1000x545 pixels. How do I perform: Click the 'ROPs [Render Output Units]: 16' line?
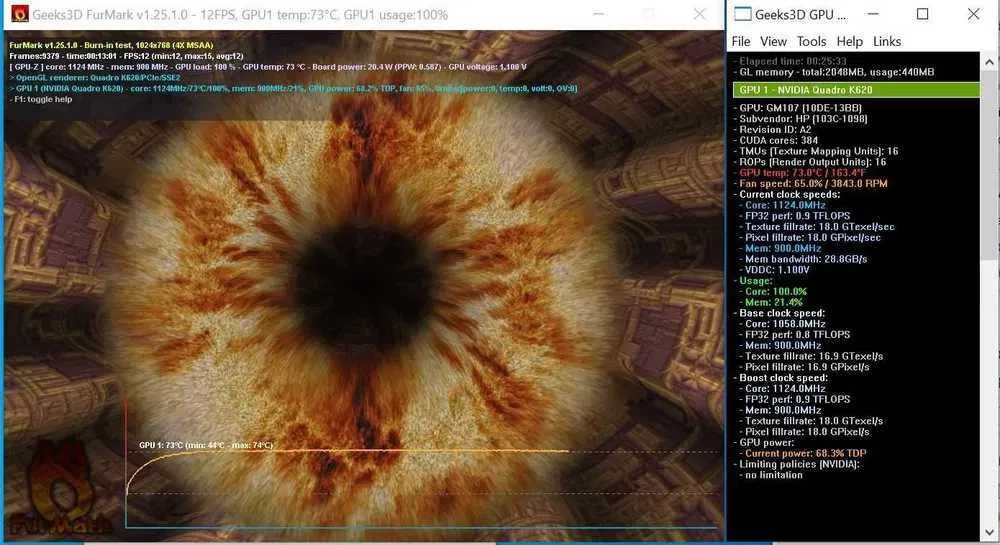click(810, 162)
